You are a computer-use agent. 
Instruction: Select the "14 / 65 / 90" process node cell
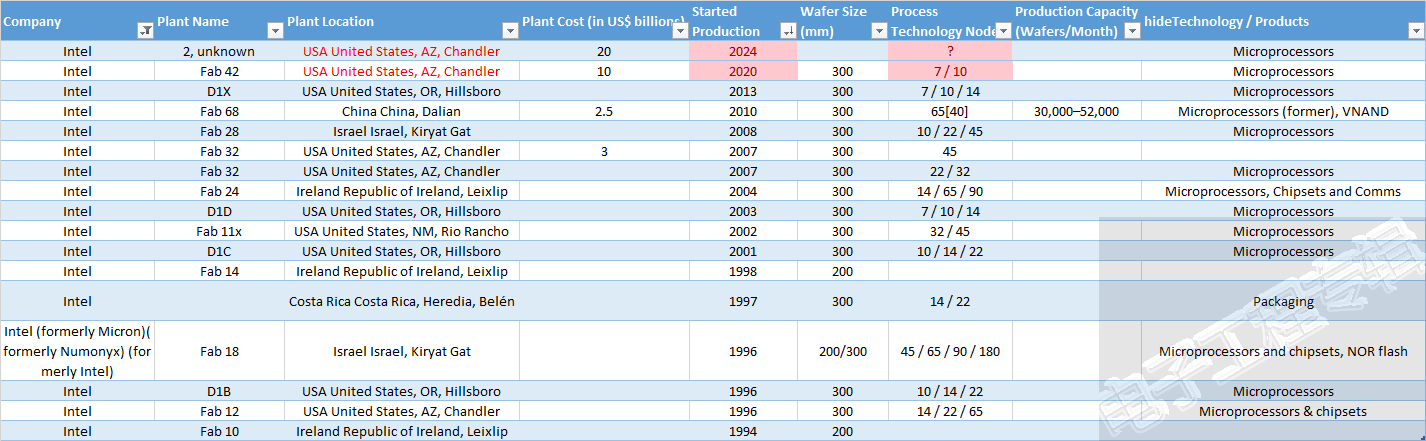pyautogui.click(x=950, y=191)
